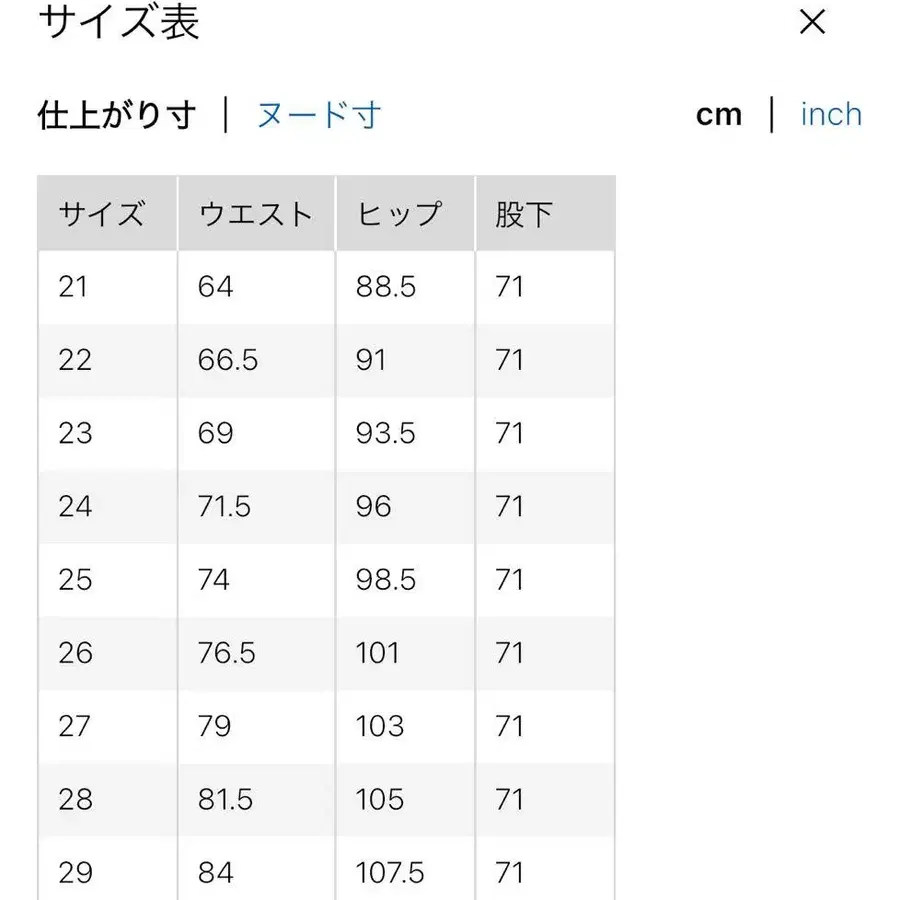Click the waist value 64 for size 21
This screenshot has width=900, height=900.
click(x=213, y=287)
